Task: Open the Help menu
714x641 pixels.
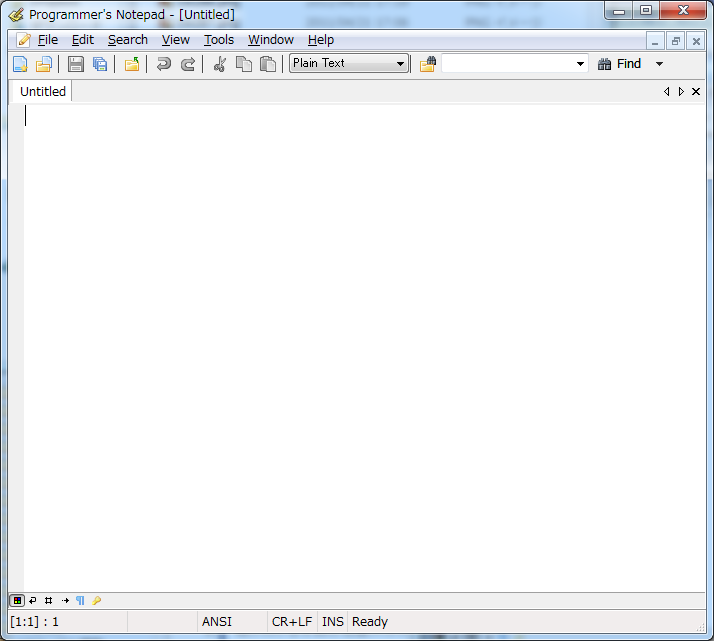Action: point(321,40)
